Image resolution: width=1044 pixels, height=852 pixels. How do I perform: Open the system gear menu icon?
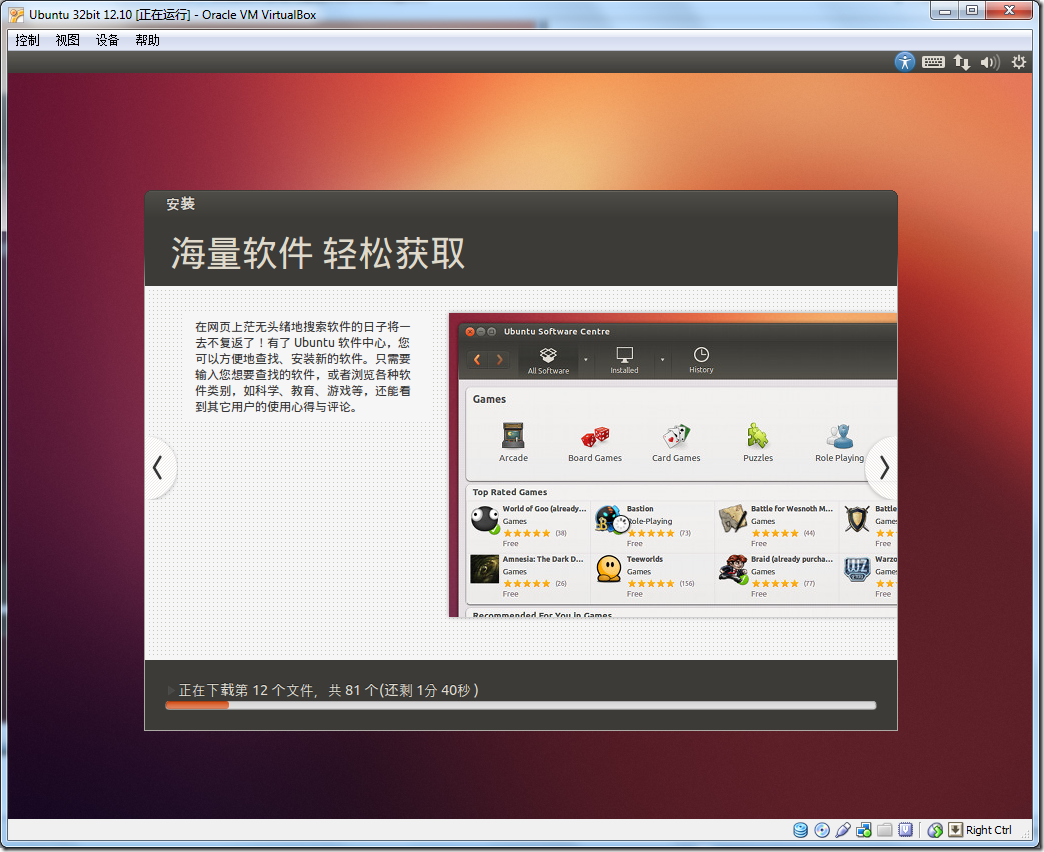click(1019, 62)
